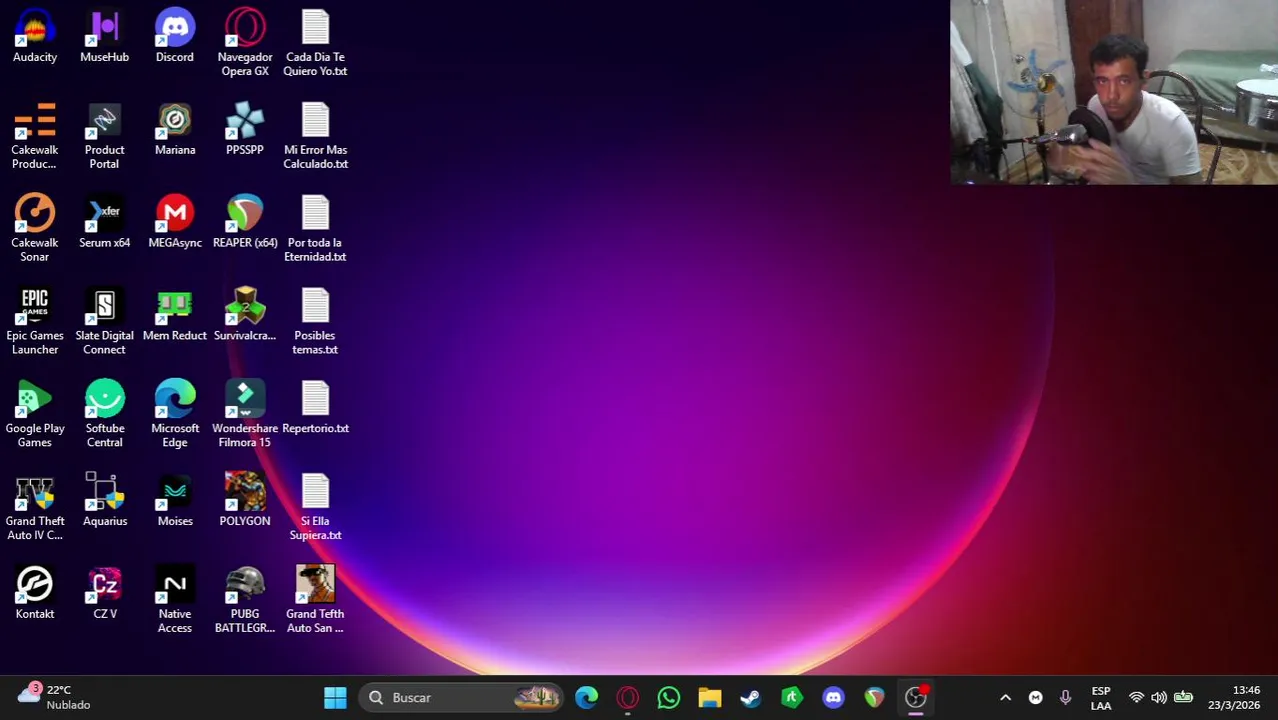Select the PPSSPP desktop icon
The image size is (1278, 720).
pyautogui.click(x=245, y=129)
